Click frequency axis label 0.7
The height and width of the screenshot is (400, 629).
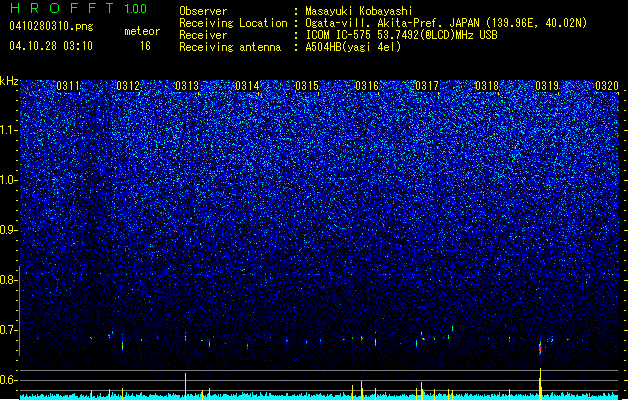coord(9,330)
